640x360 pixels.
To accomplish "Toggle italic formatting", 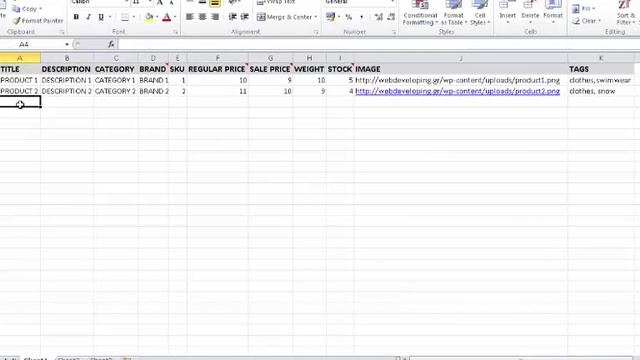I will tap(88, 17).
